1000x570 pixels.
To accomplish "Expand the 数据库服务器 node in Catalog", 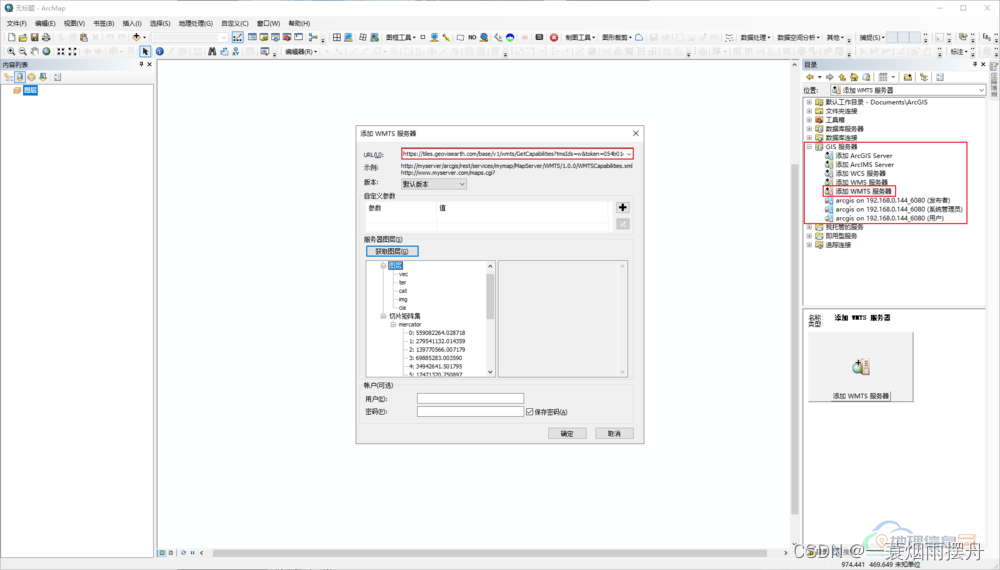I will tap(809, 129).
